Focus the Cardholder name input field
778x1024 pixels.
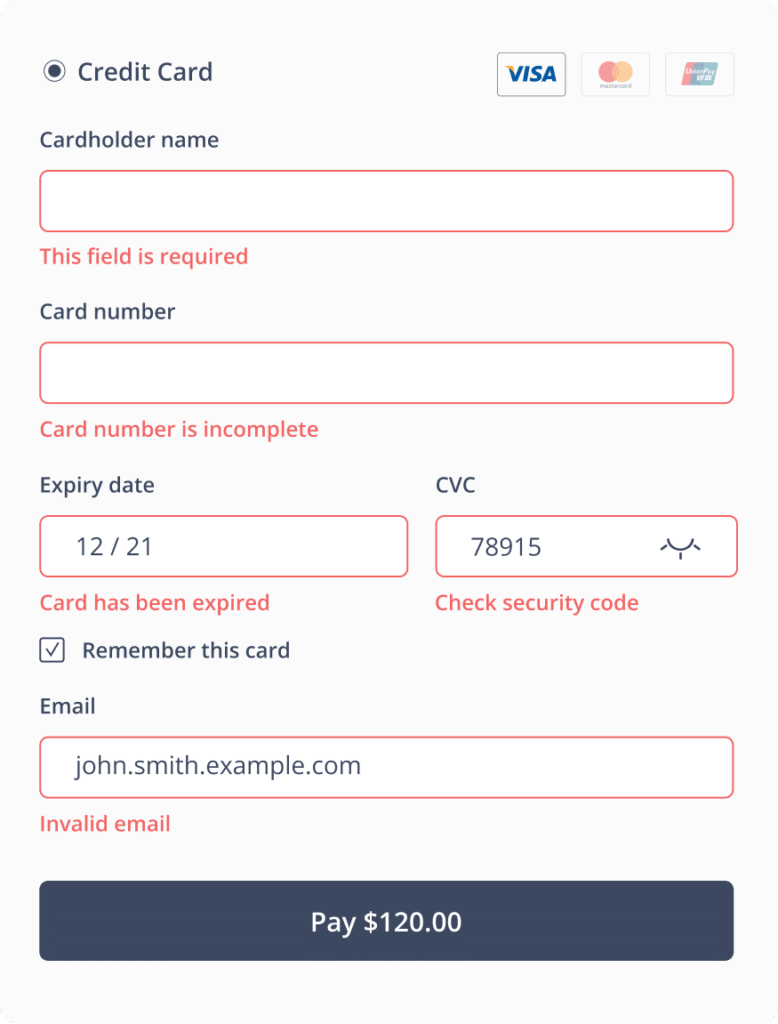click(386, 201)
